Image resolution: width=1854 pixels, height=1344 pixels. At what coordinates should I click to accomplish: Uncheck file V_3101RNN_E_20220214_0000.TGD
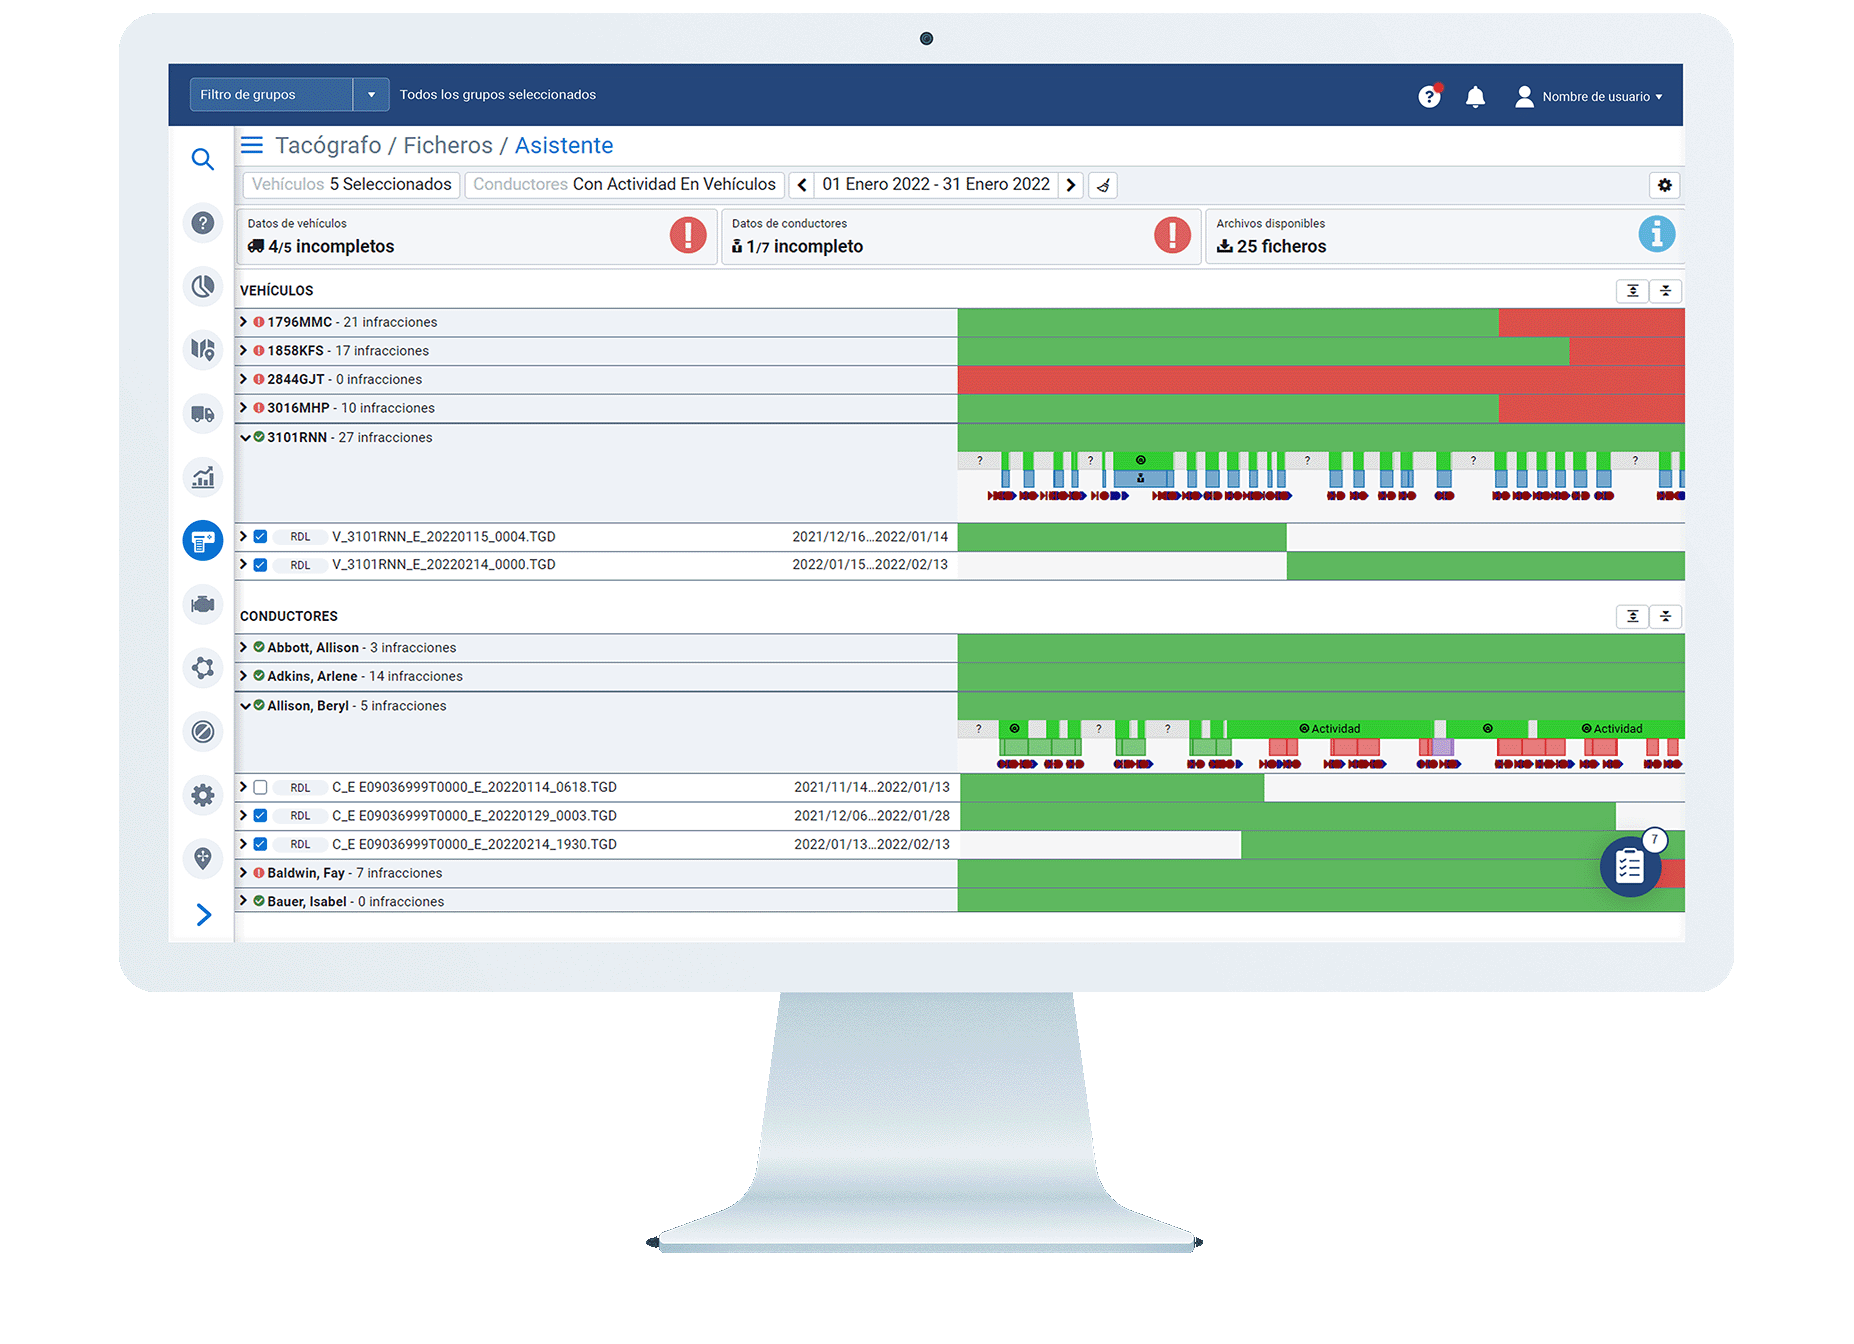click(260, 565)
